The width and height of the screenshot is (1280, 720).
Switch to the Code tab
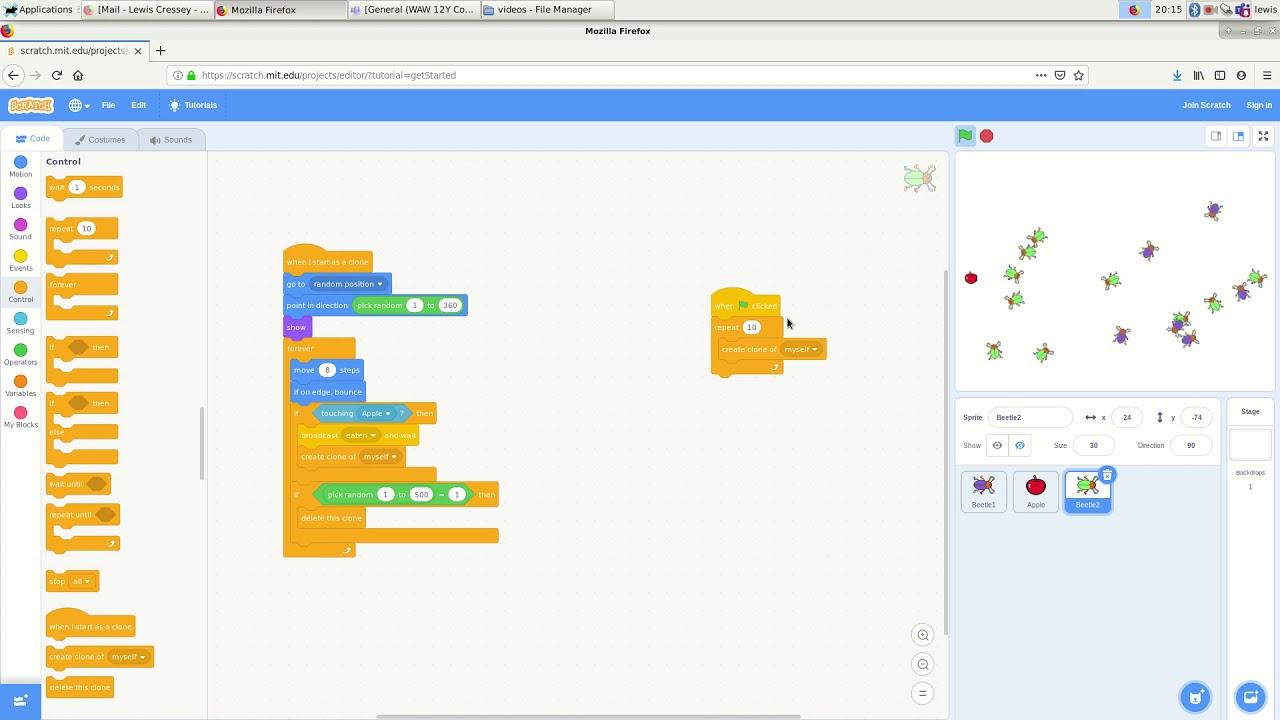click(32, 139)
